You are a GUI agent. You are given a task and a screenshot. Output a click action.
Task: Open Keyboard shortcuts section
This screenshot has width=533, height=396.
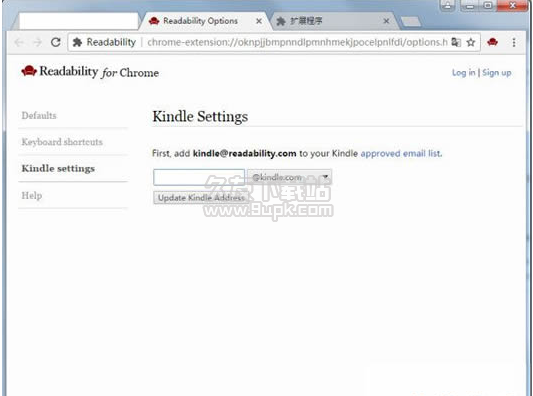[x=62, y=142]
